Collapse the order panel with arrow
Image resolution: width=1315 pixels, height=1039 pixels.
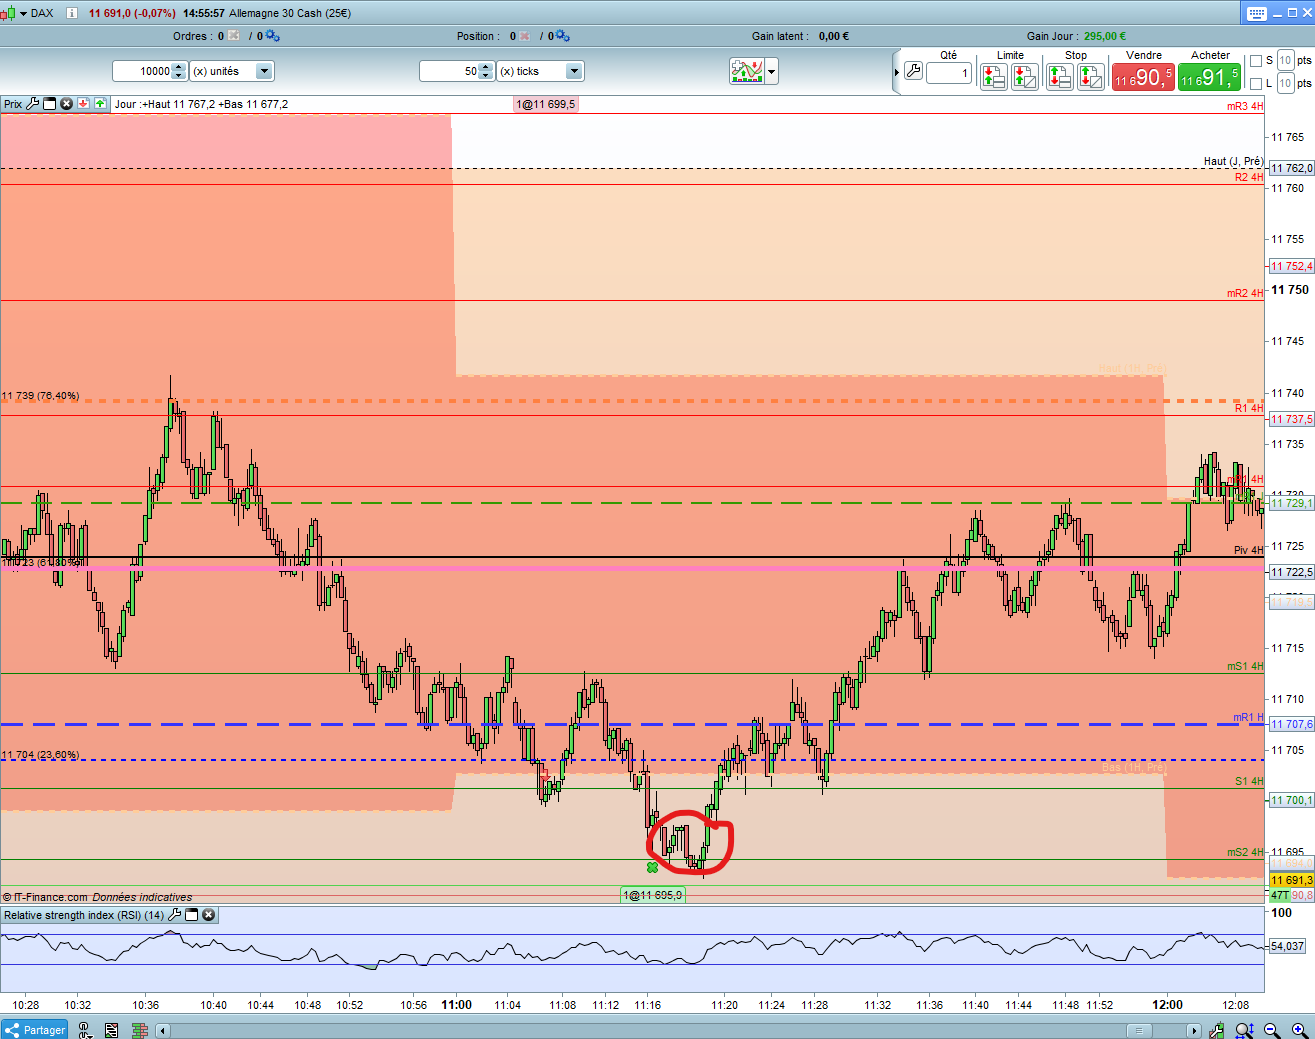[x=896, y=72]
